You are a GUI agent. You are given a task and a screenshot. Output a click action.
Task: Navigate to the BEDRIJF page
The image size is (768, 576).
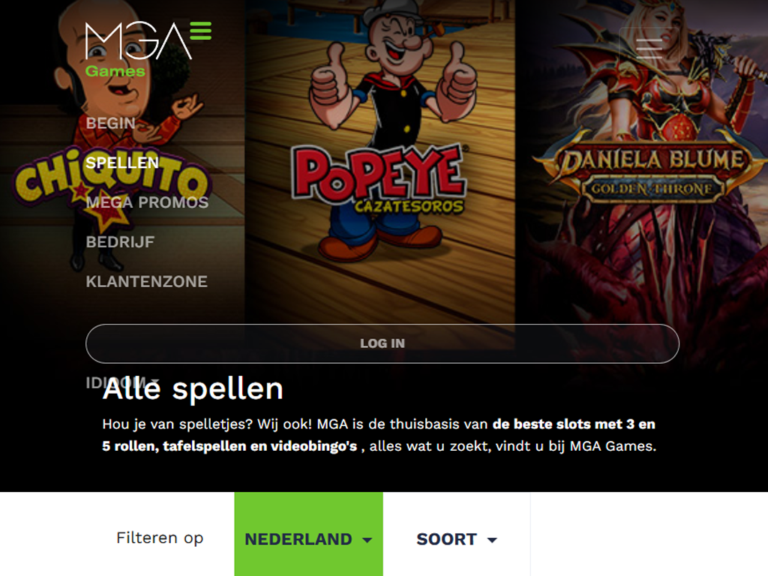[120, 242]
